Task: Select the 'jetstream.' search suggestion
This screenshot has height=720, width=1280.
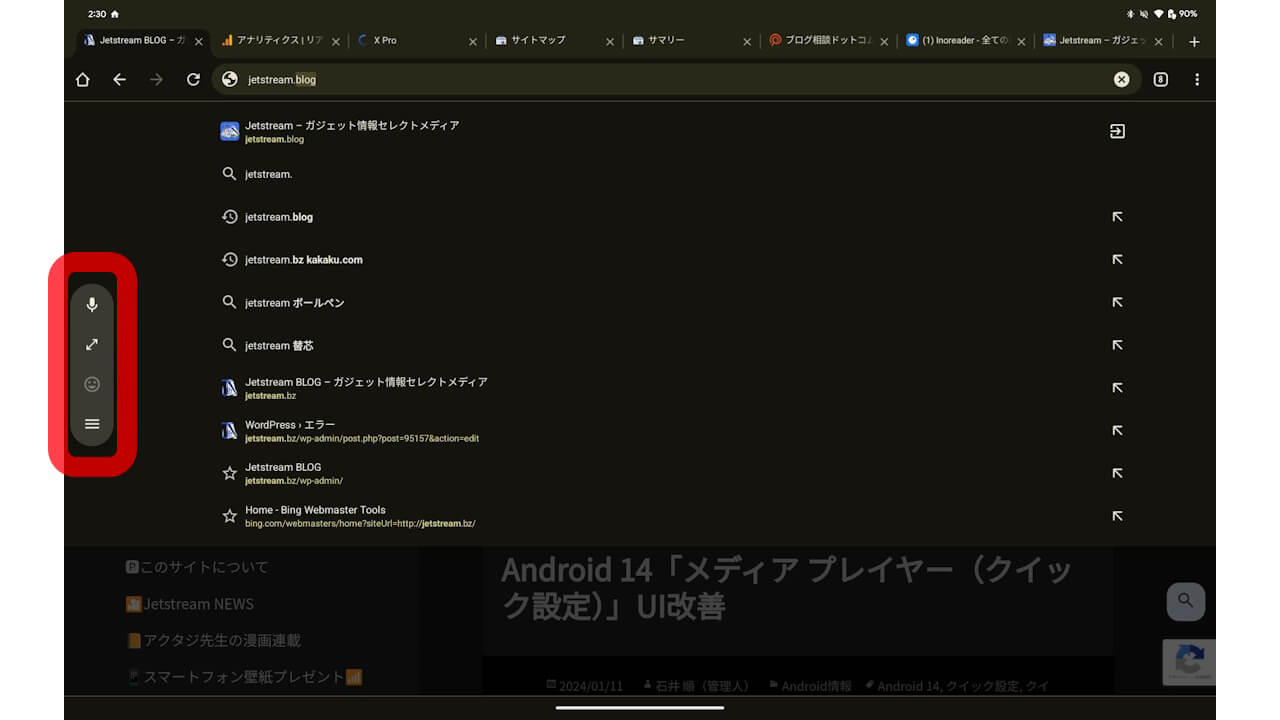Action: click(676, 174)
